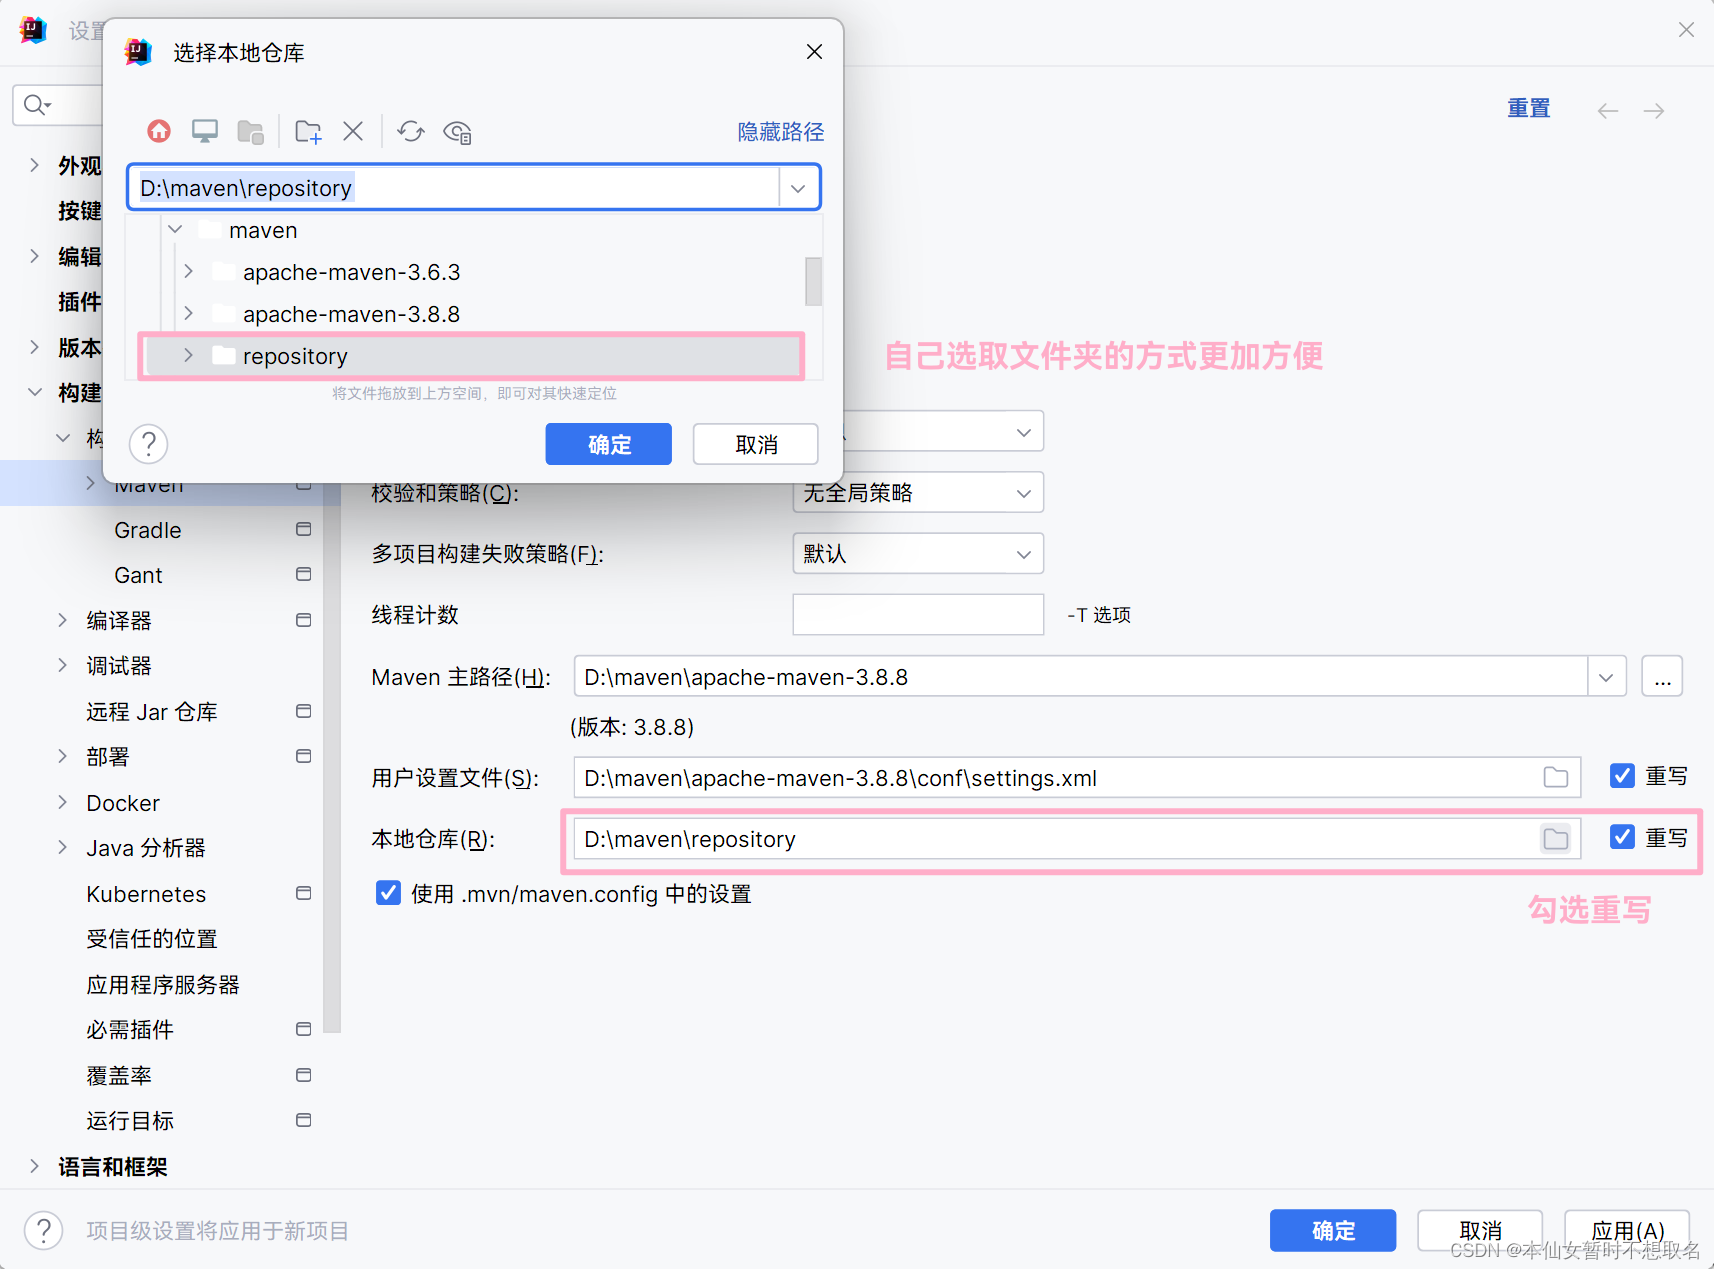
Task: Click 隐藏路径 link
Action: 781,132
